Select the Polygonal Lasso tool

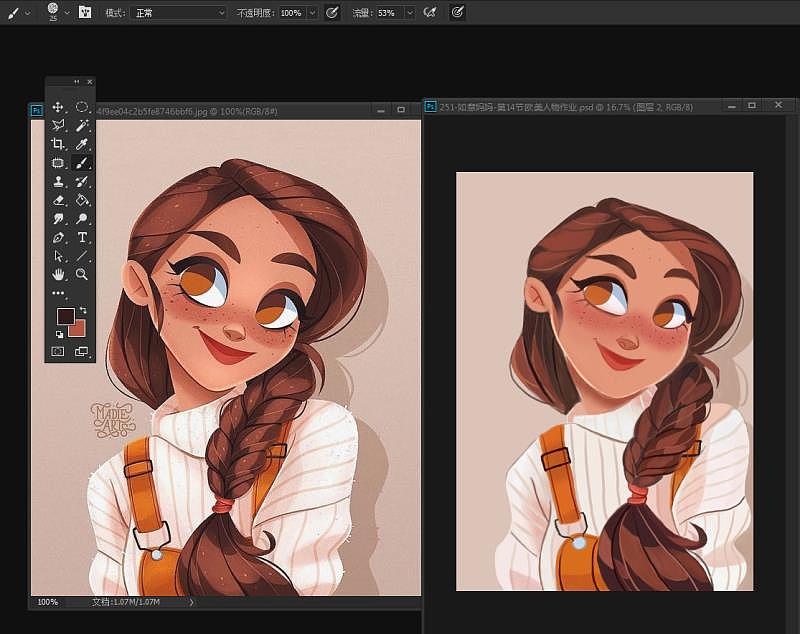click(x=58, y=125)
